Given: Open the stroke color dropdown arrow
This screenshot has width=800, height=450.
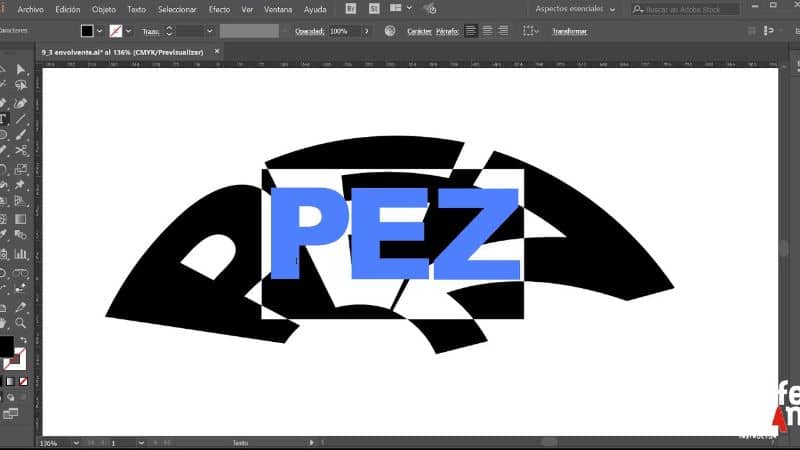Looking at the screenshot, I should point(128,31).
